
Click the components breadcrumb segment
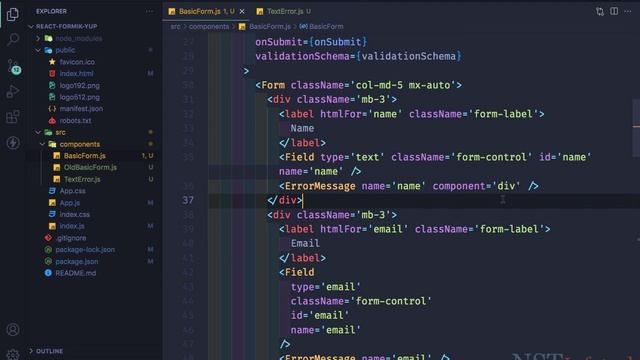(x=209, y=27)
